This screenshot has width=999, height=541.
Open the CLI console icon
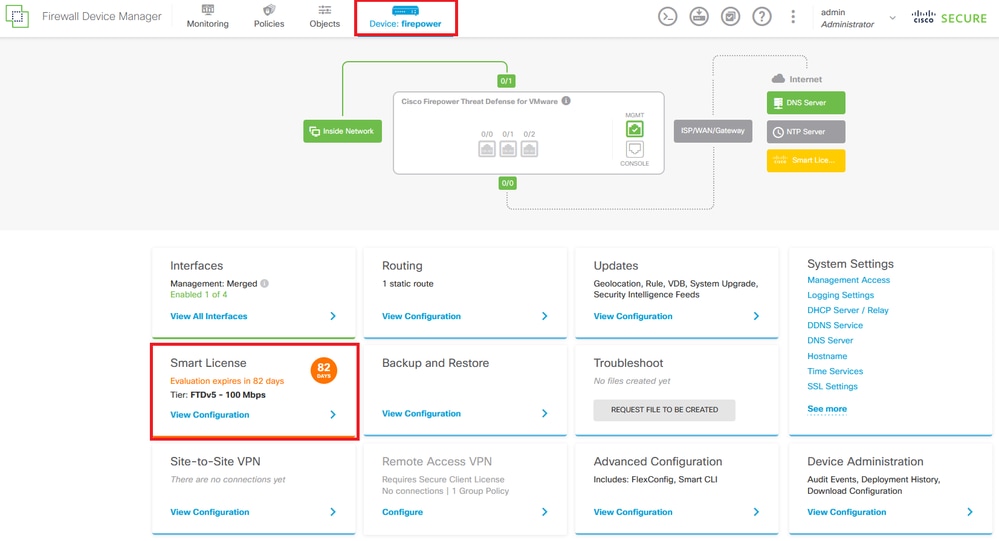[667, 17]
